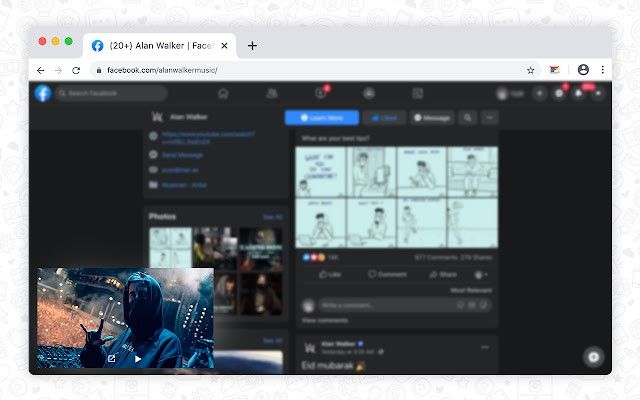Open the Chrome profile avatar icon
The image size is (640, 400).
coord(583,70)
